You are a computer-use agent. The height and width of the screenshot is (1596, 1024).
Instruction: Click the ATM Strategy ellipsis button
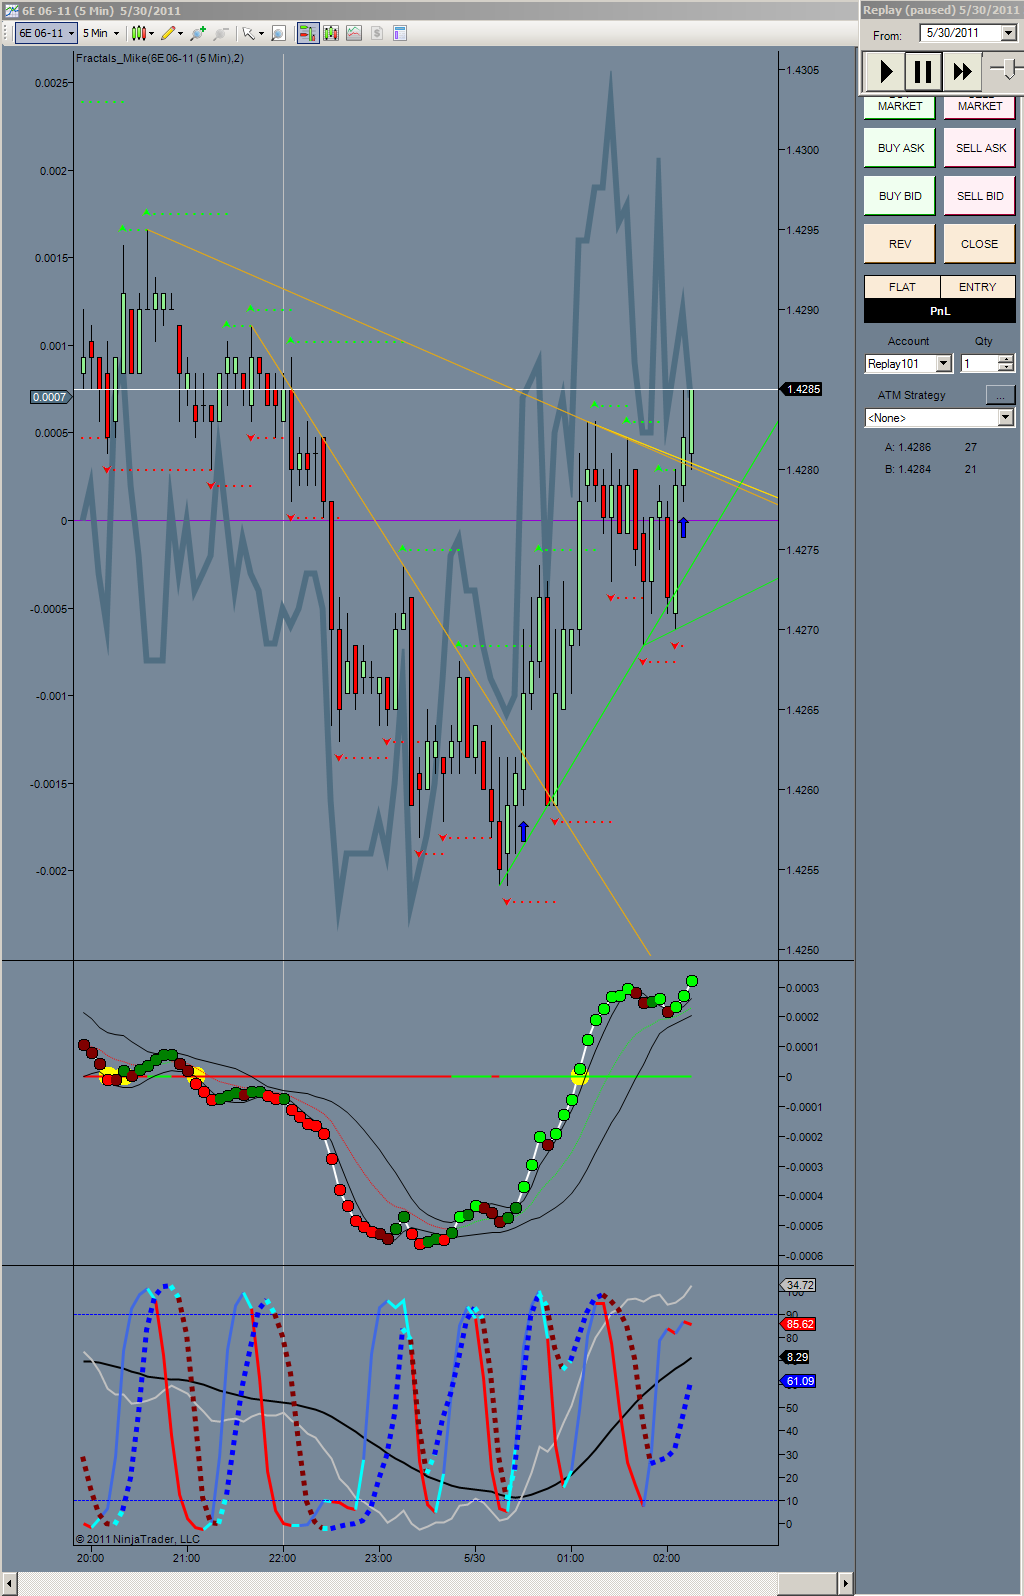tap(1000, 394)
